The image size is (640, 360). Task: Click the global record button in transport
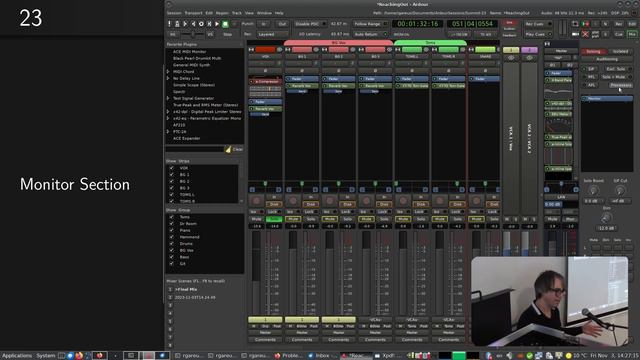234,24
